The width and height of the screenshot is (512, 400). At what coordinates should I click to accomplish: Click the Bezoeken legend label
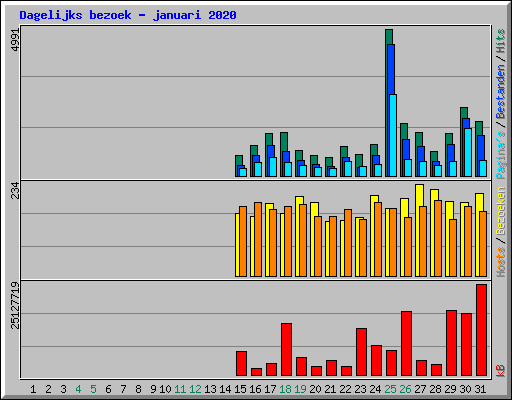500,211
